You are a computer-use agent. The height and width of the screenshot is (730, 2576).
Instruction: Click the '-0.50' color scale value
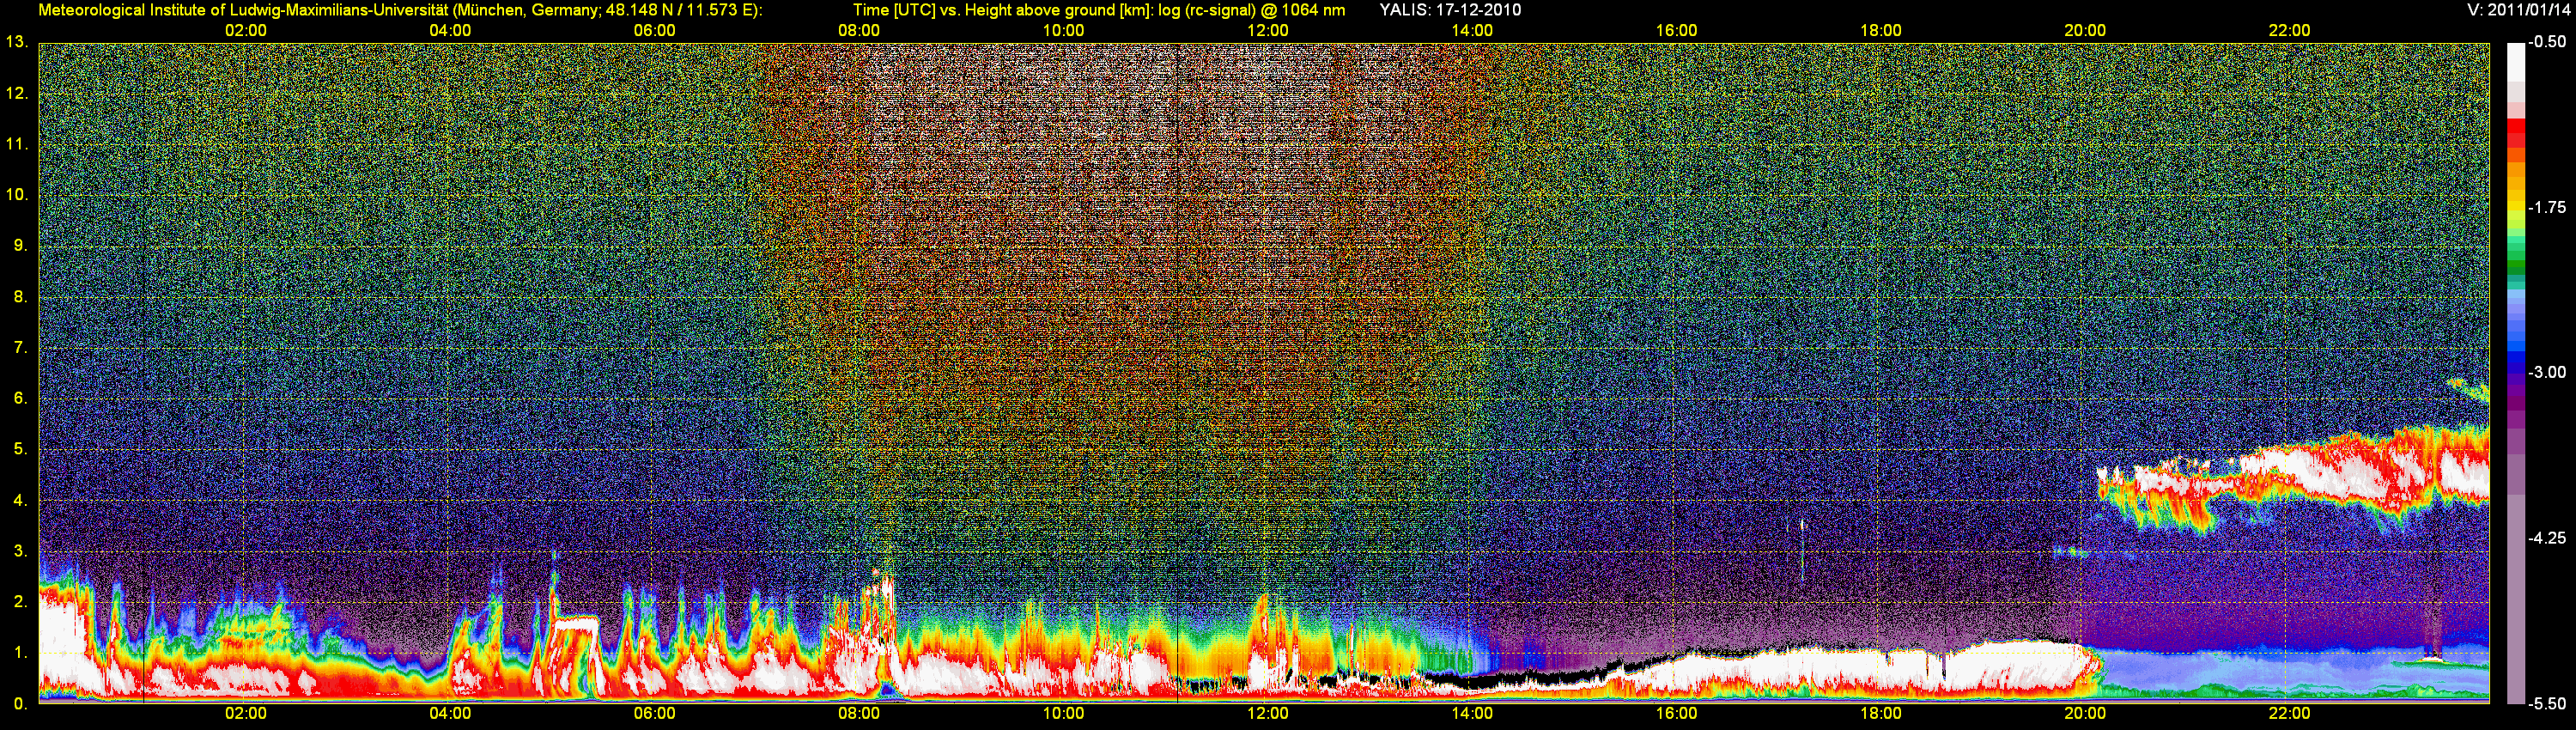point(2547,43)
